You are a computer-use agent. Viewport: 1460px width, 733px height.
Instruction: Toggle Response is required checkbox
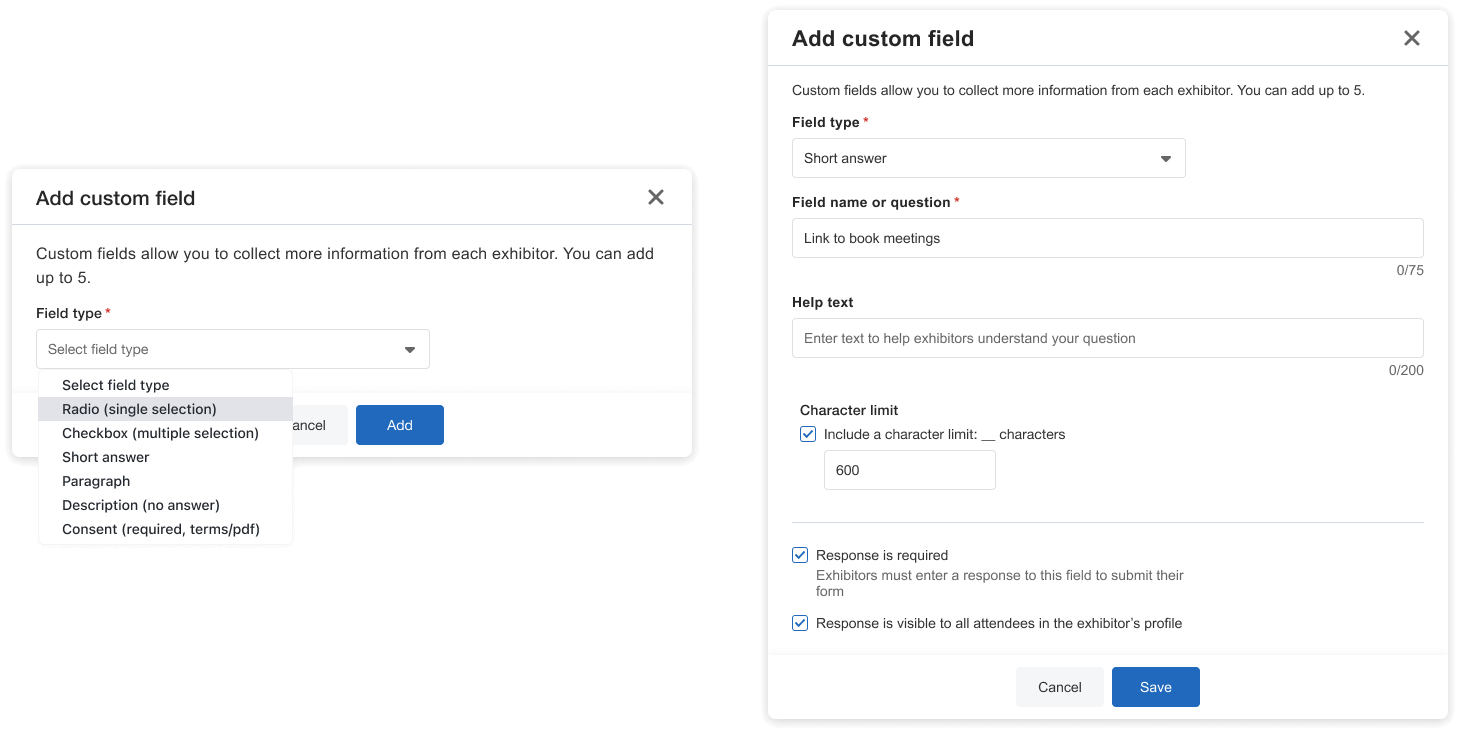(x=800, y=555)
